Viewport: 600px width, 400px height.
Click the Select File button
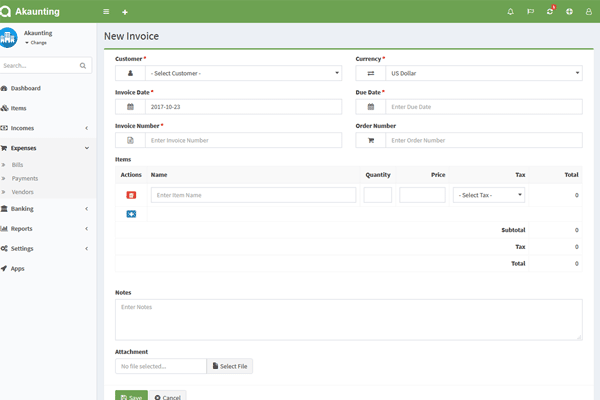(229, 367)
